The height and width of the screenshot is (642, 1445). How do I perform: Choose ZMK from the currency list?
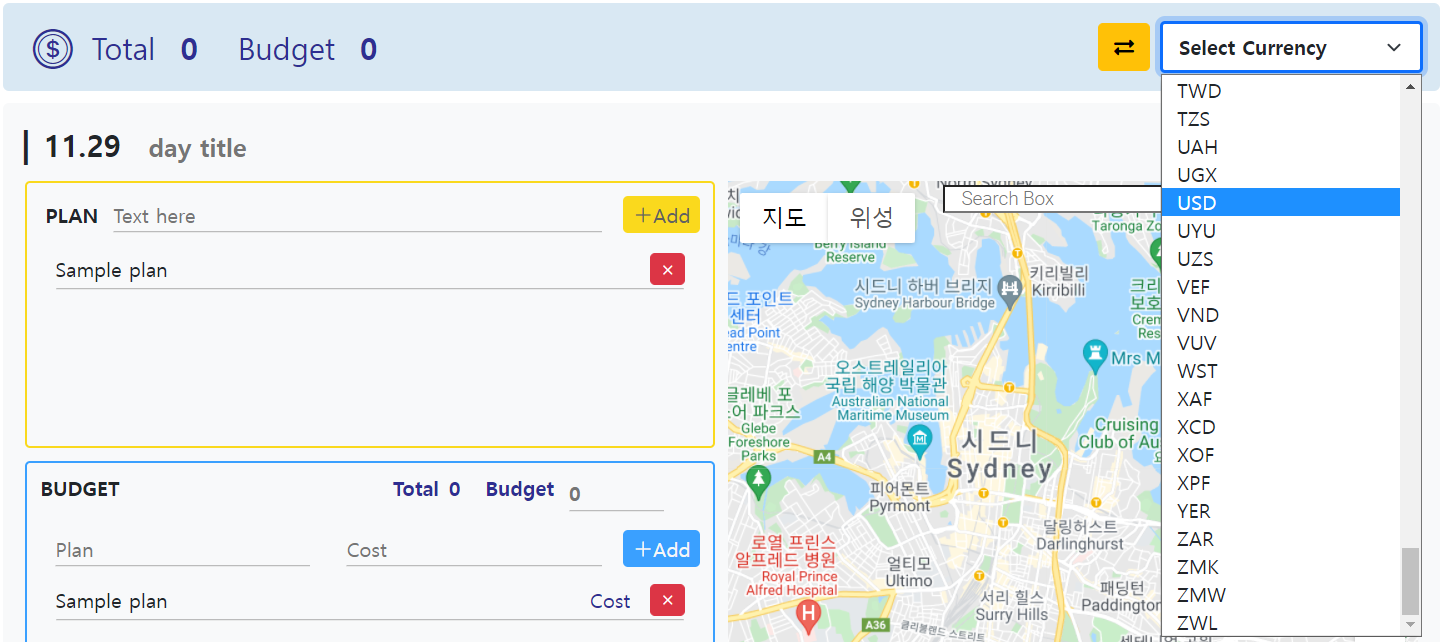point(1281,566)
